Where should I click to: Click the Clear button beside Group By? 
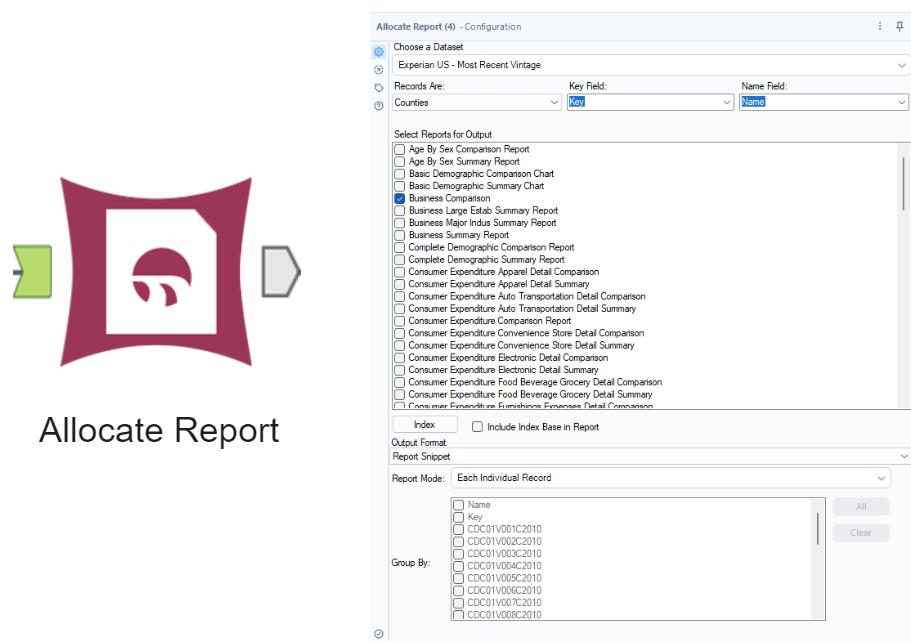point(861,533)
